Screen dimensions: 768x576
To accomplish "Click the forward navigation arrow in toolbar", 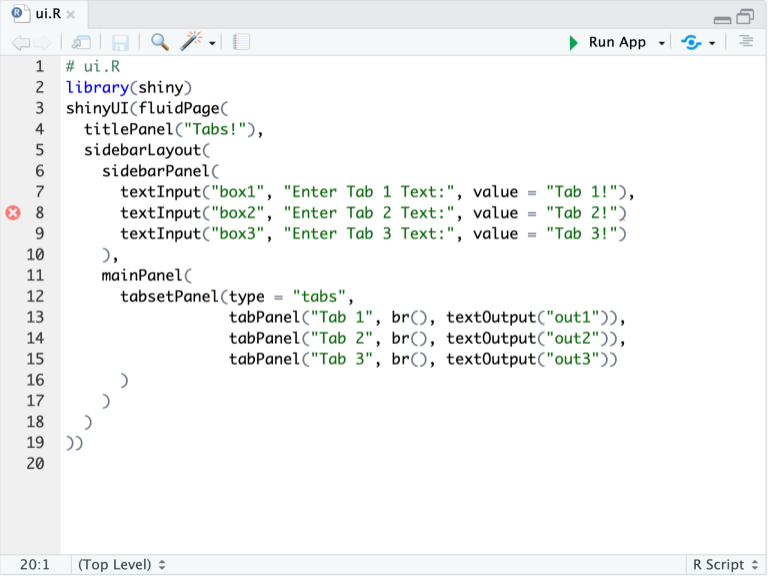I will (42, 42).
